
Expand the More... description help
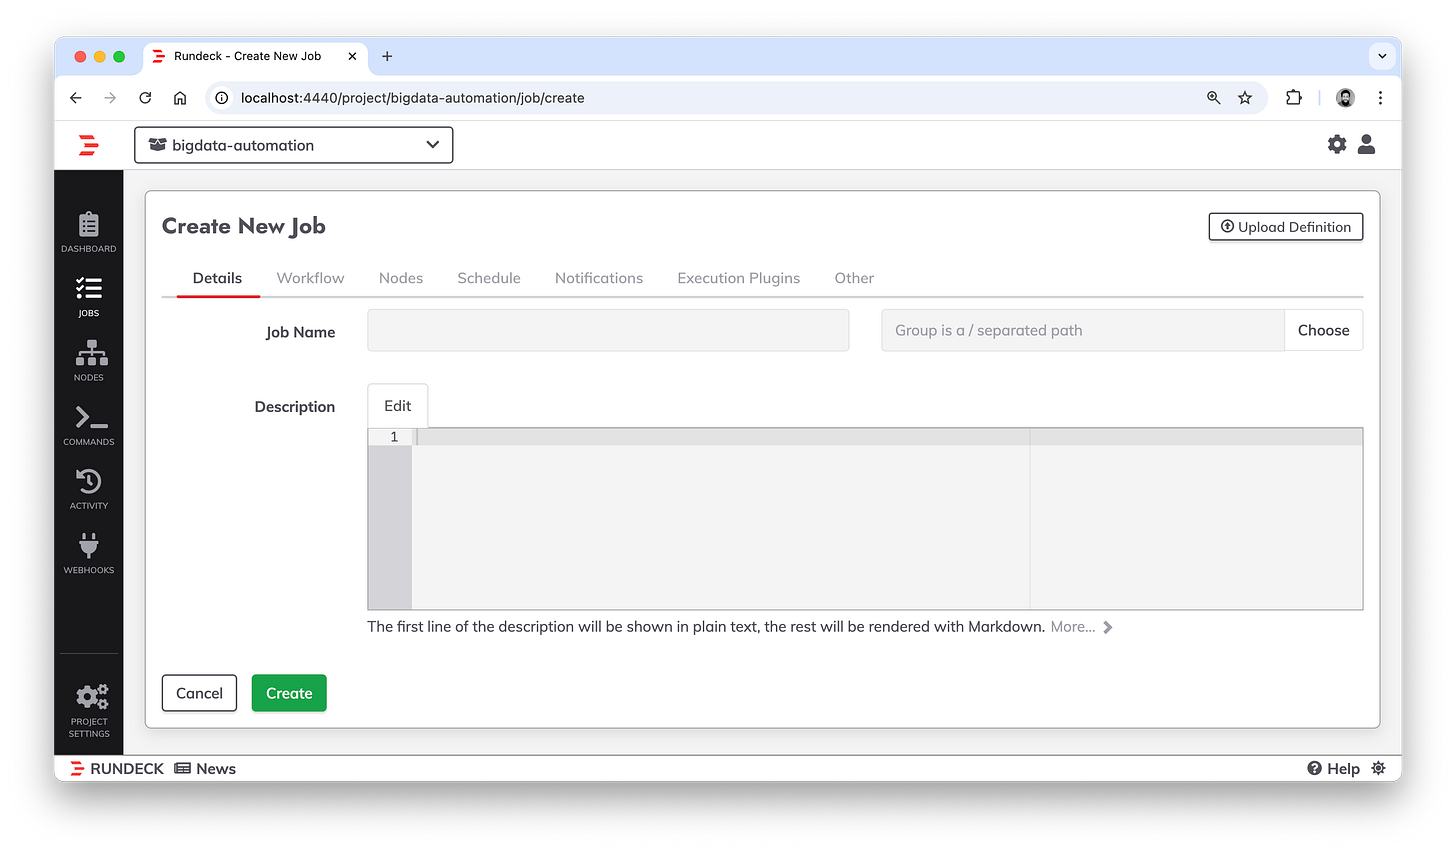[x=1081, y=627]
